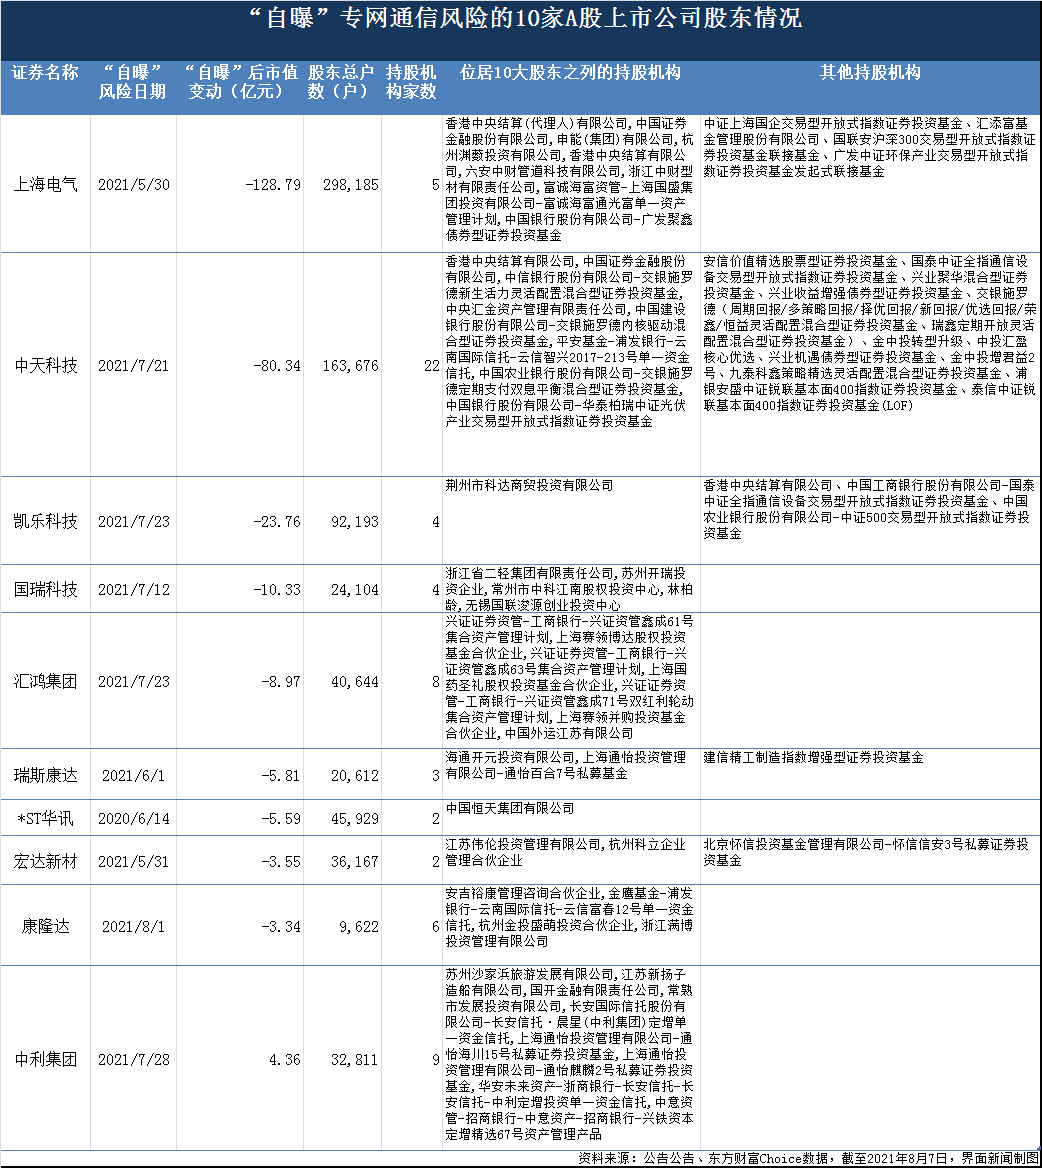Screen dimensions: 1042x1168
Task: Click shareholder count 163,676
Action: 351,366
